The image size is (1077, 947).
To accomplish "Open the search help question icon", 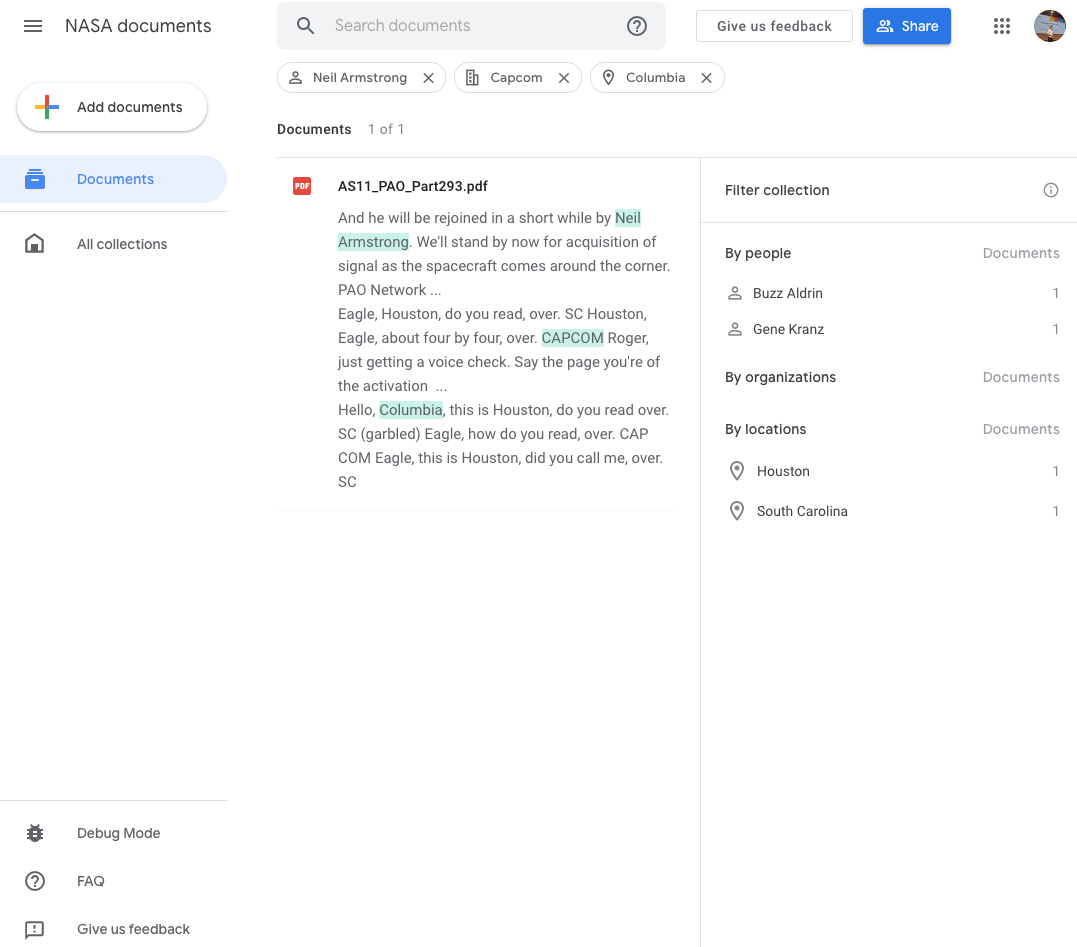I will pos(637,26).
